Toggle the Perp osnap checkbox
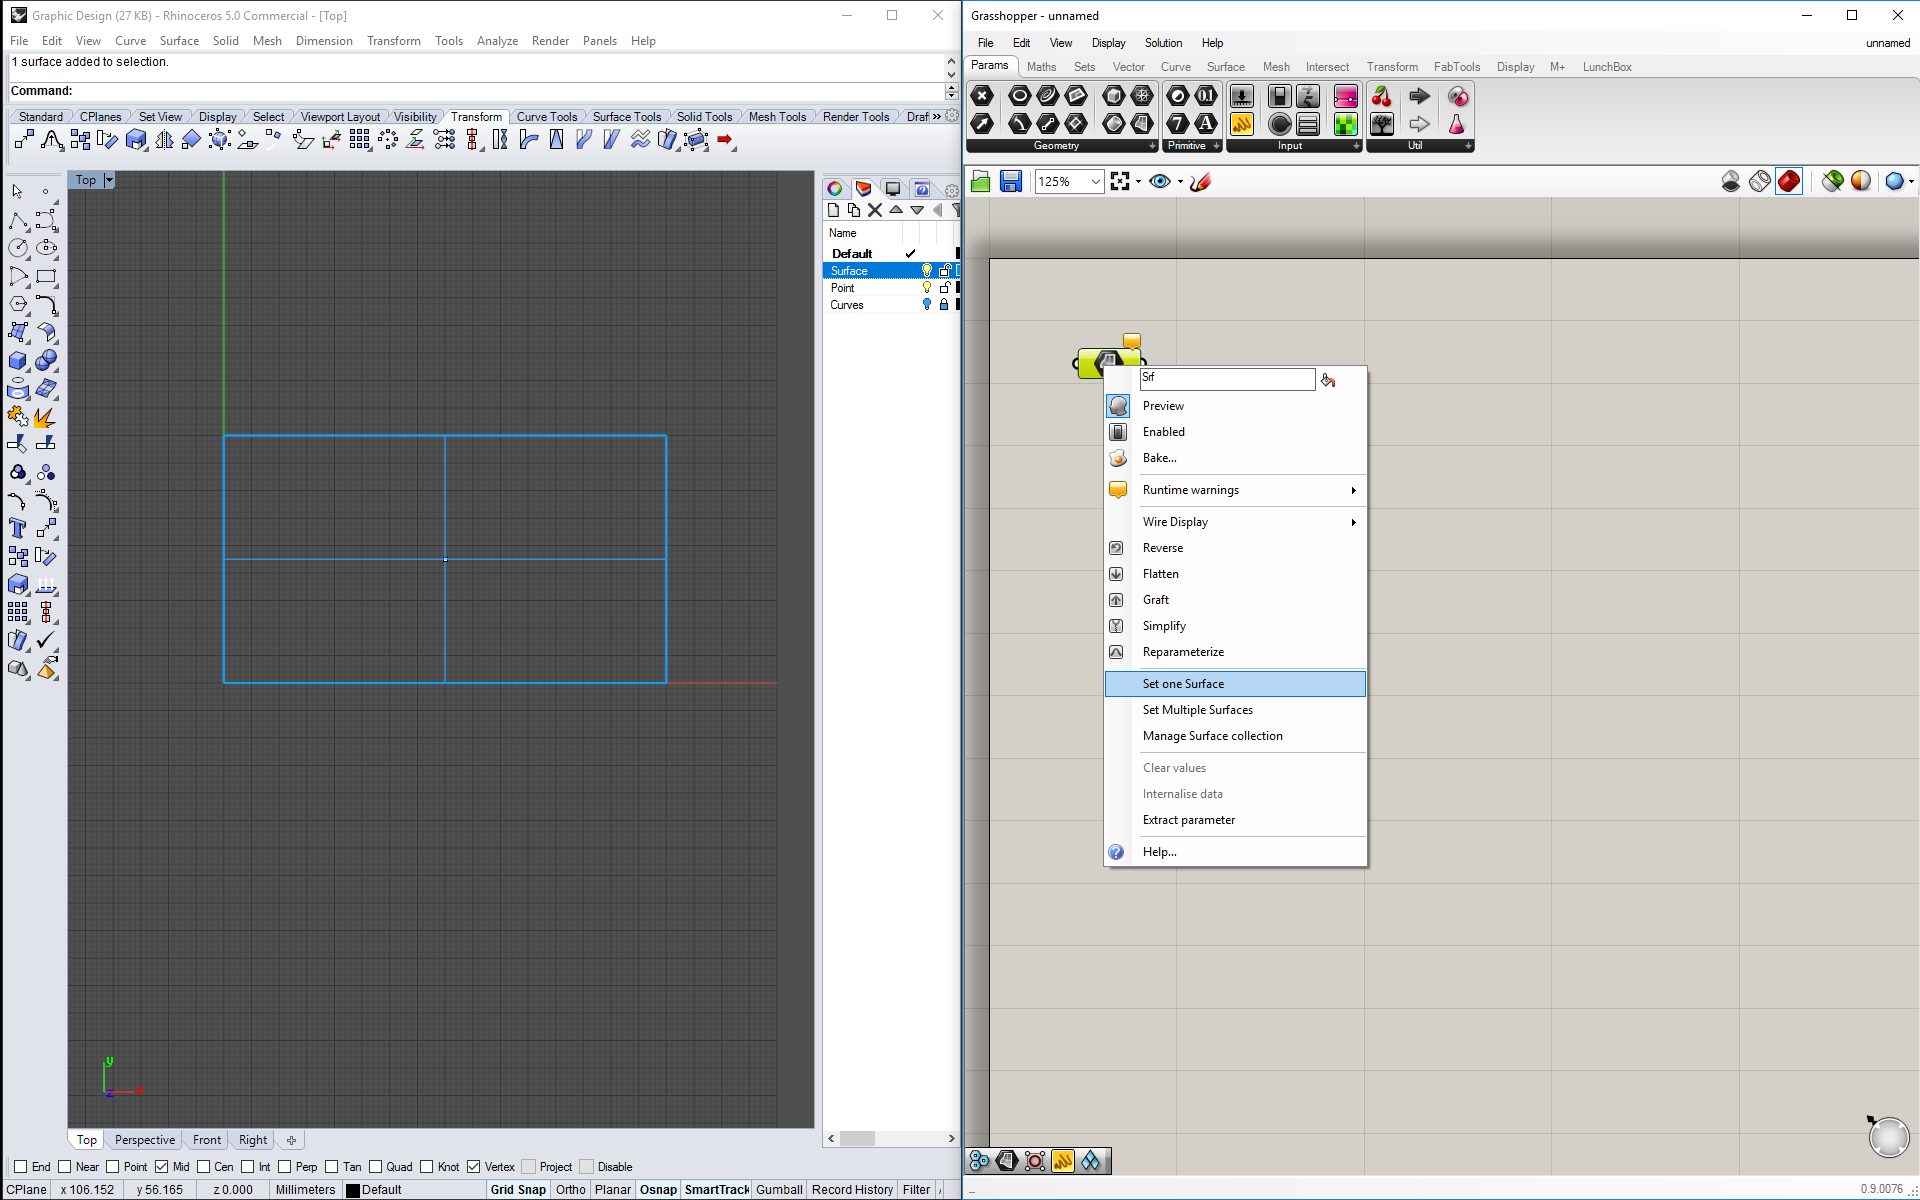The image size is (1920, 1200). point(285,1167)
